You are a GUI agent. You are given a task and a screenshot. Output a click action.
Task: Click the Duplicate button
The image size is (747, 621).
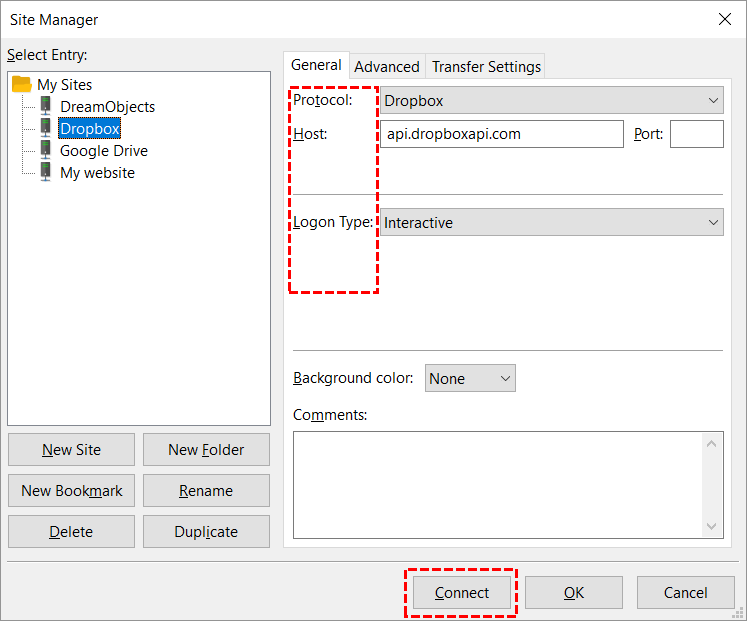206,531
